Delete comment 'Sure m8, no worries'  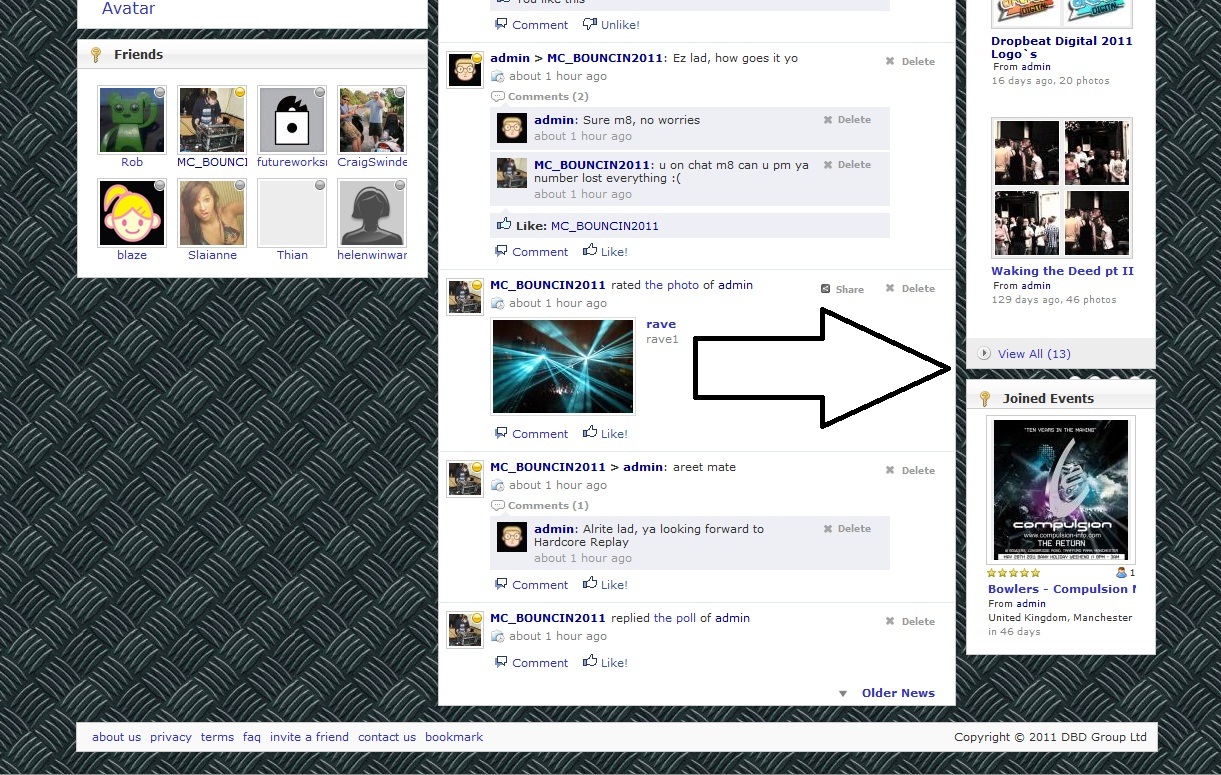[847, 119]
